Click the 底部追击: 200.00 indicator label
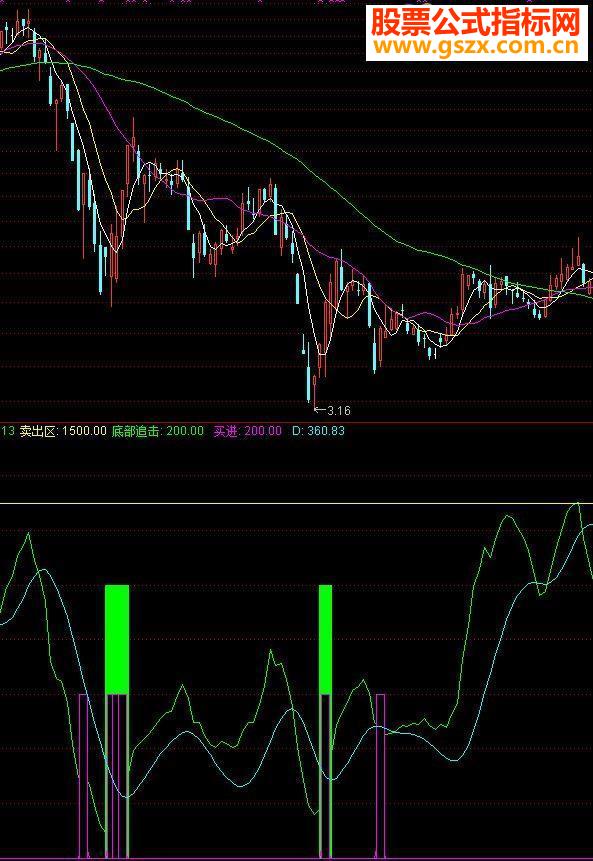 coord(158,431)
